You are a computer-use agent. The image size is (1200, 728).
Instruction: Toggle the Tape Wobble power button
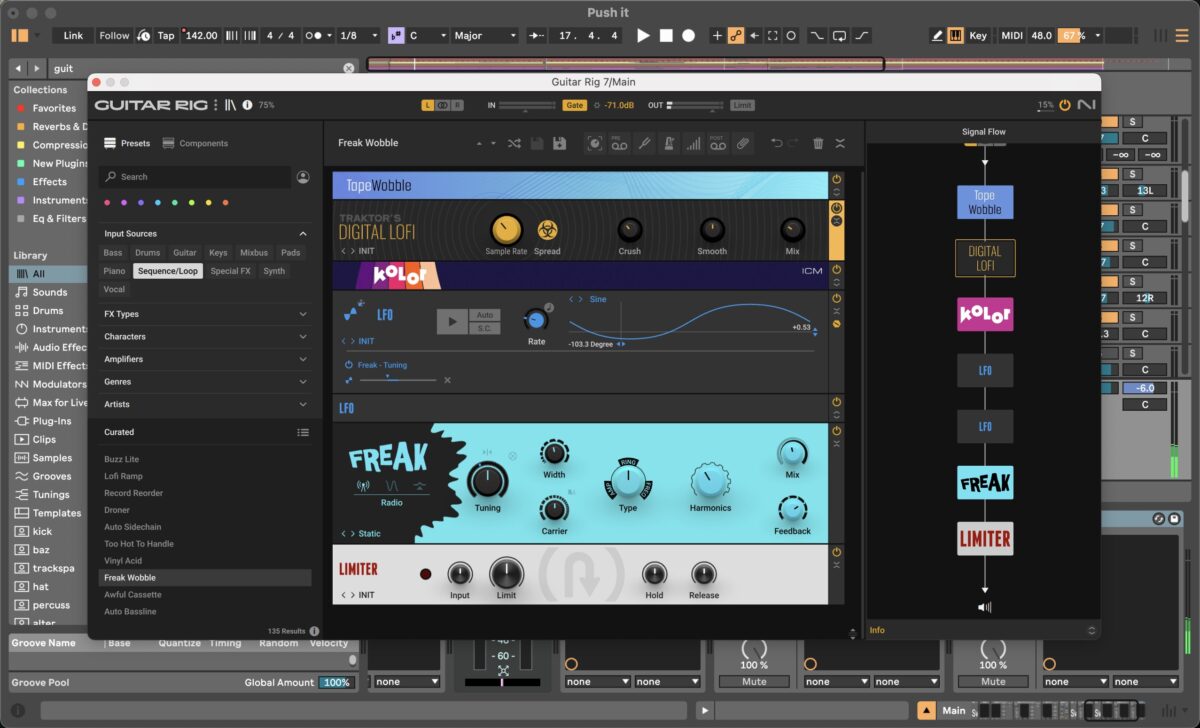click(x=837, y=179)
